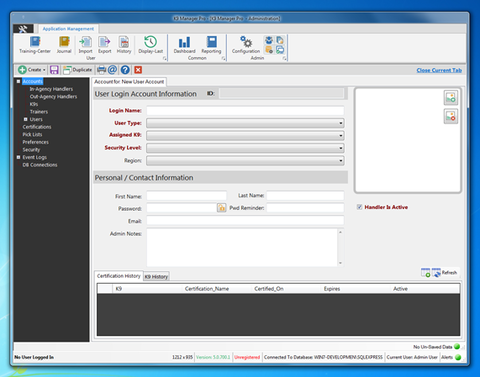Select the Application Management ribbon tab
The image size is (480, 377).
click(68, 29)
